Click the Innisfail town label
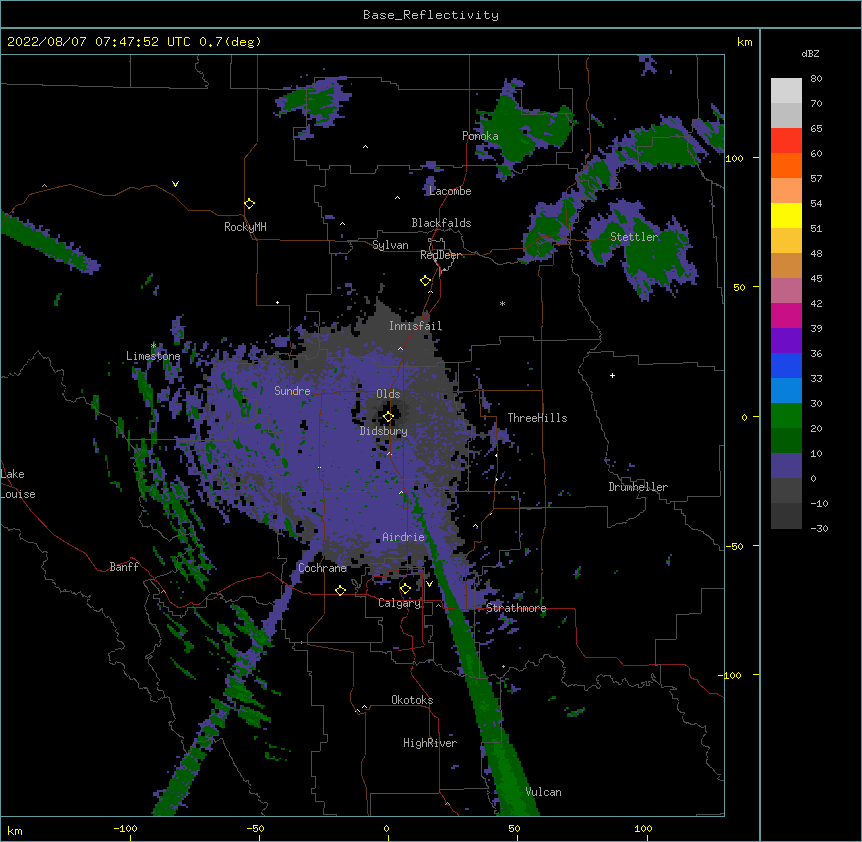 point(416,326)
